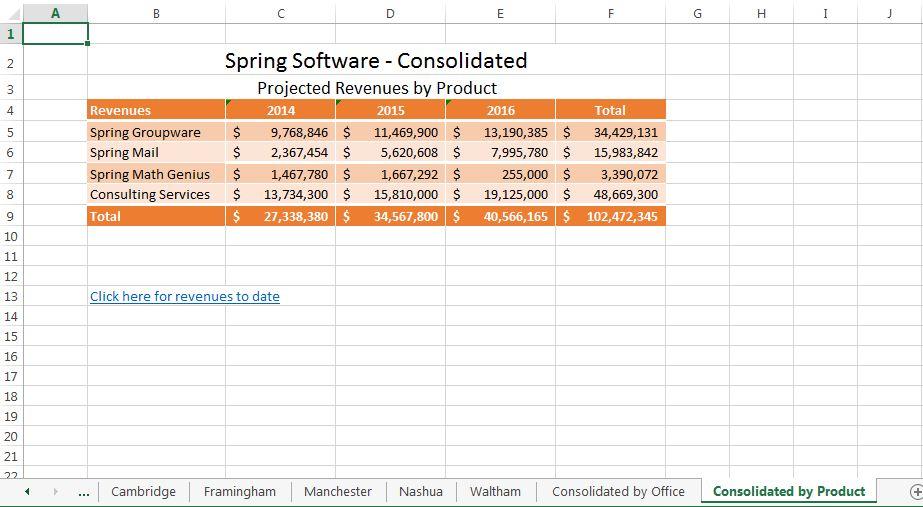
Task: Select column D header
Action: click(390, 13)
